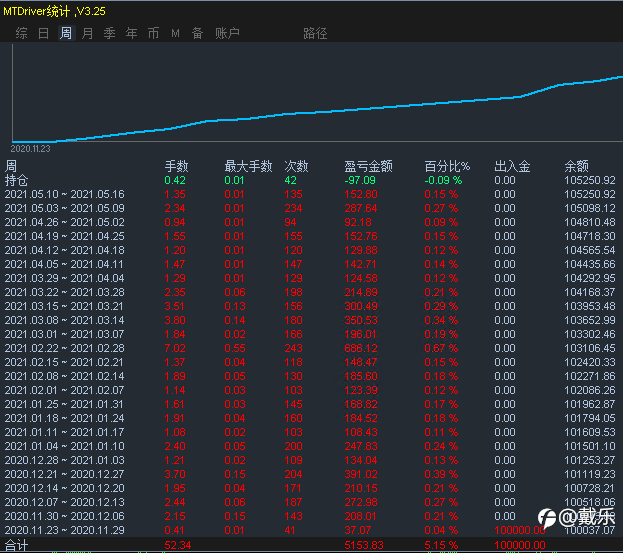The width and height of the screenshot is (623, 553).
Task: Click the 出入金 column header
Action: pyautogui.click(x=512, y=166)
